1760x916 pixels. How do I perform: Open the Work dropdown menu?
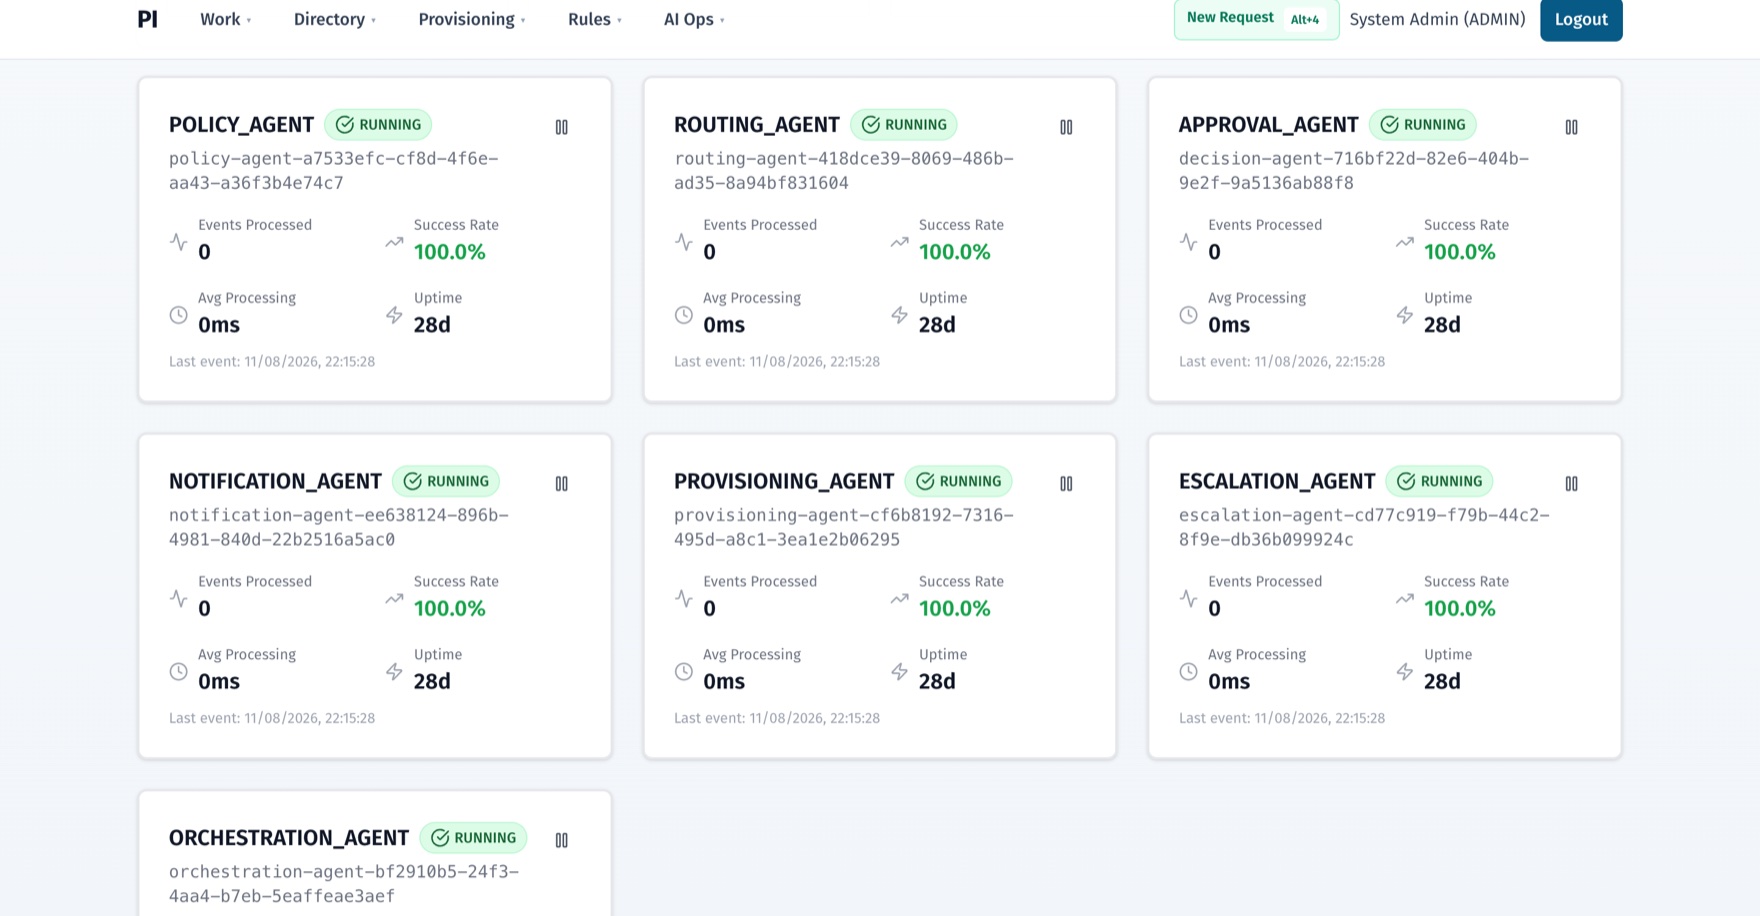click(225, 19)
